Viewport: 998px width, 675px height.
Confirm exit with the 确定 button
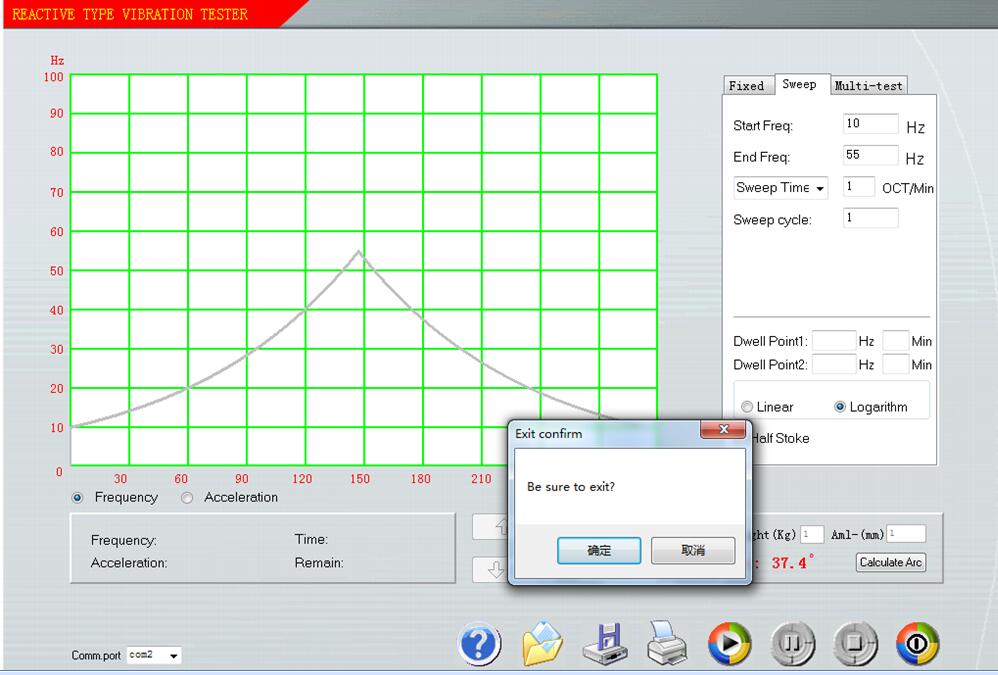point(599,550)
